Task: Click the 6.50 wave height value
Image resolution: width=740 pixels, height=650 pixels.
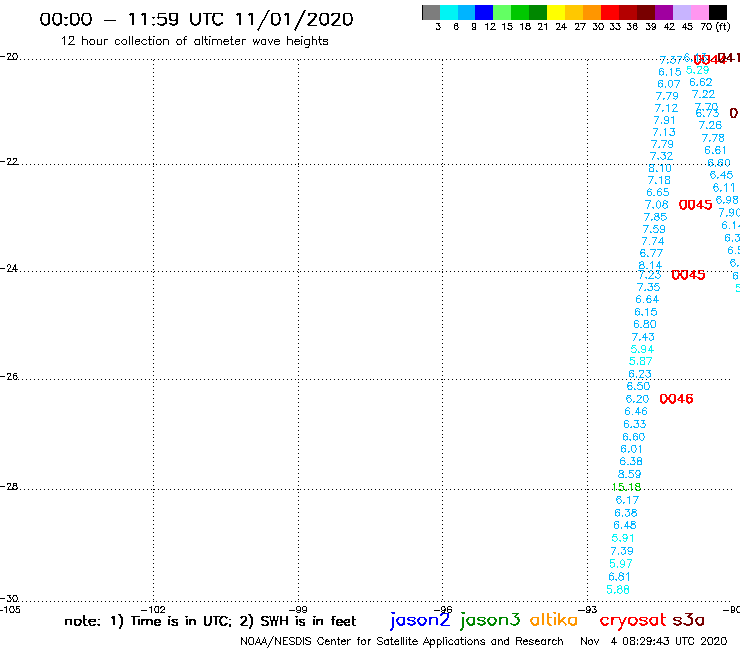Action: 639,386
